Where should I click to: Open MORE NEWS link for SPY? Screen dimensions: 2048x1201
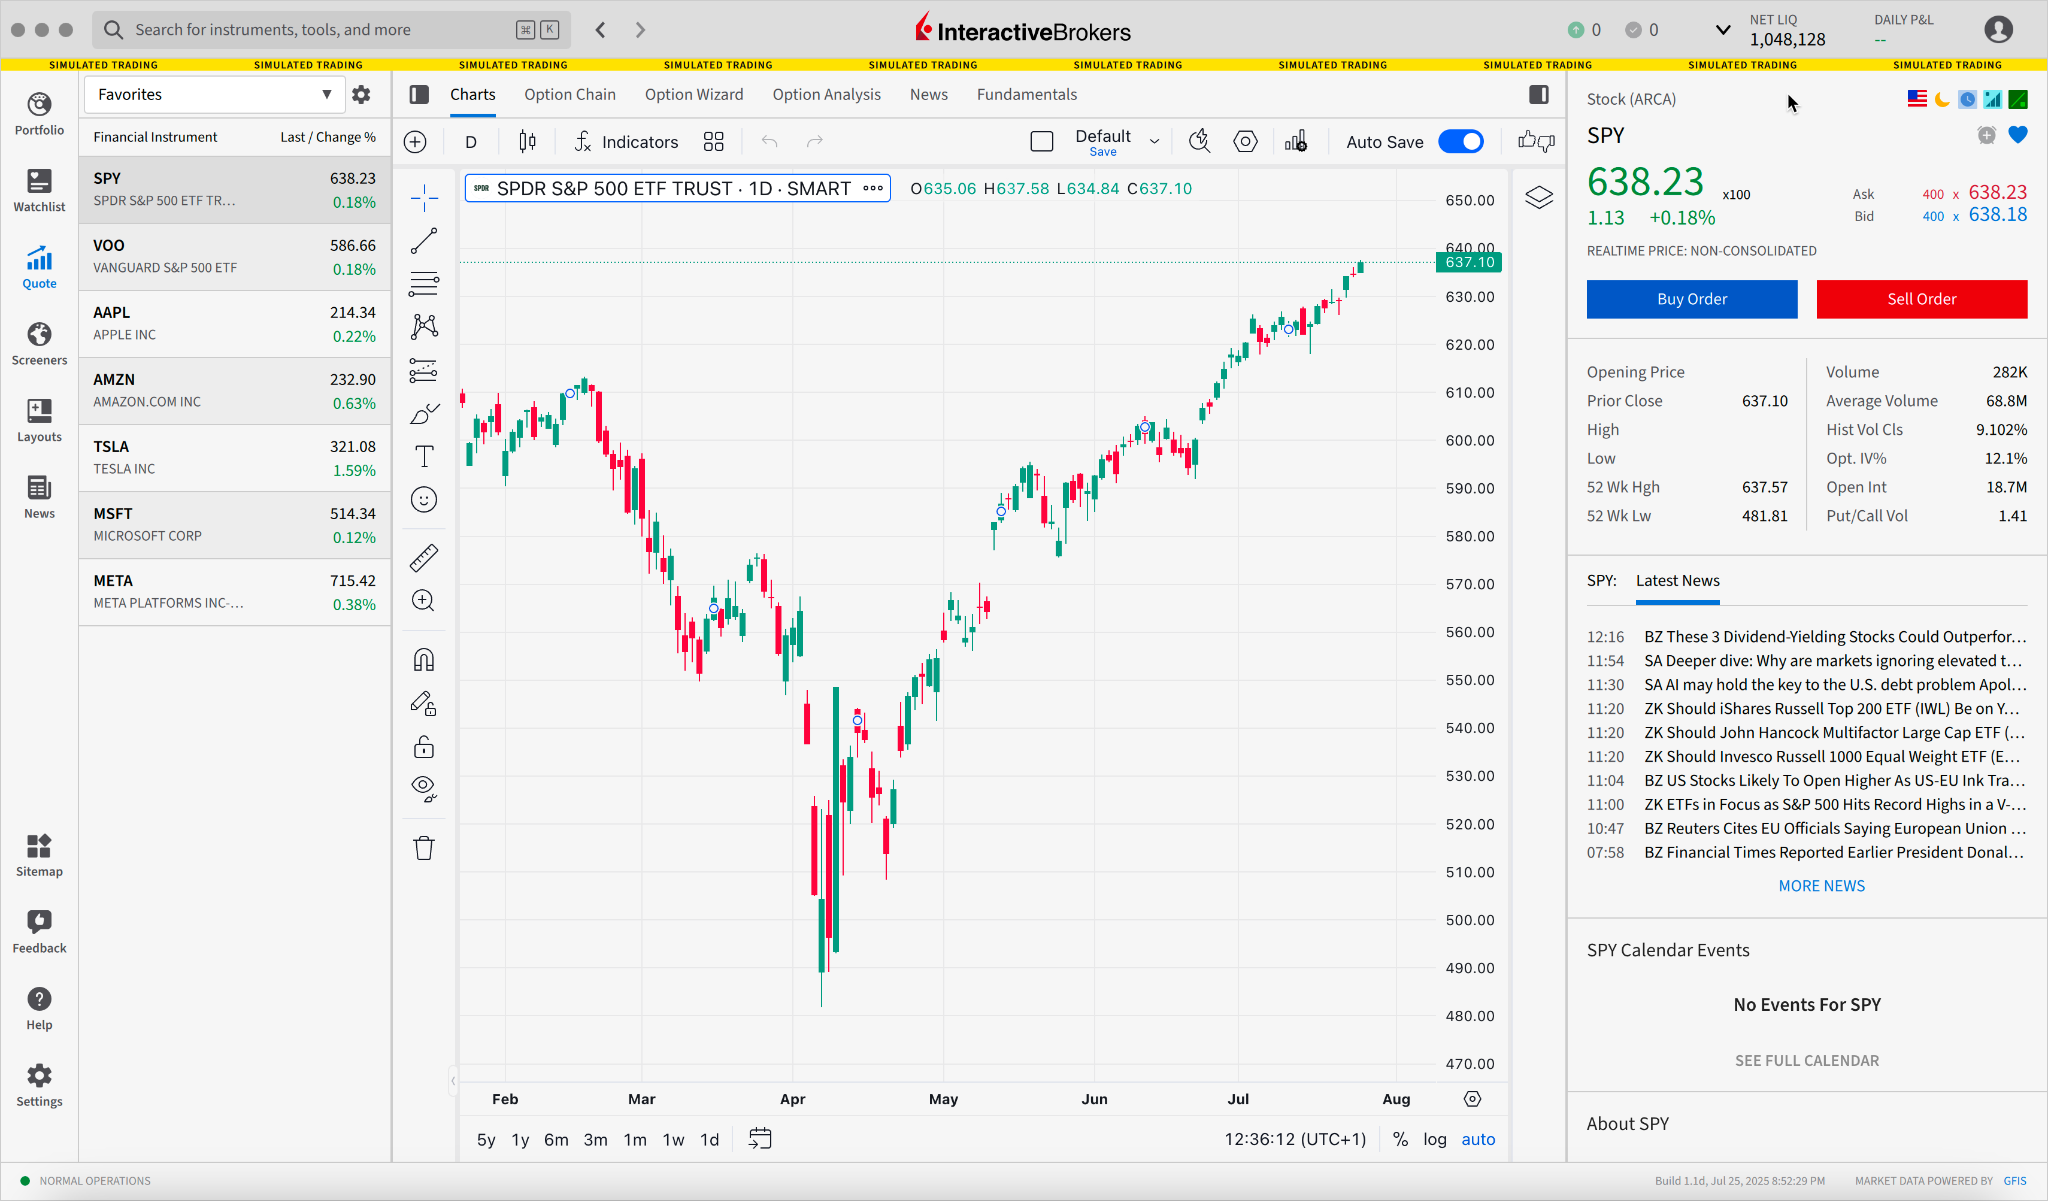tap(1820, 885)
